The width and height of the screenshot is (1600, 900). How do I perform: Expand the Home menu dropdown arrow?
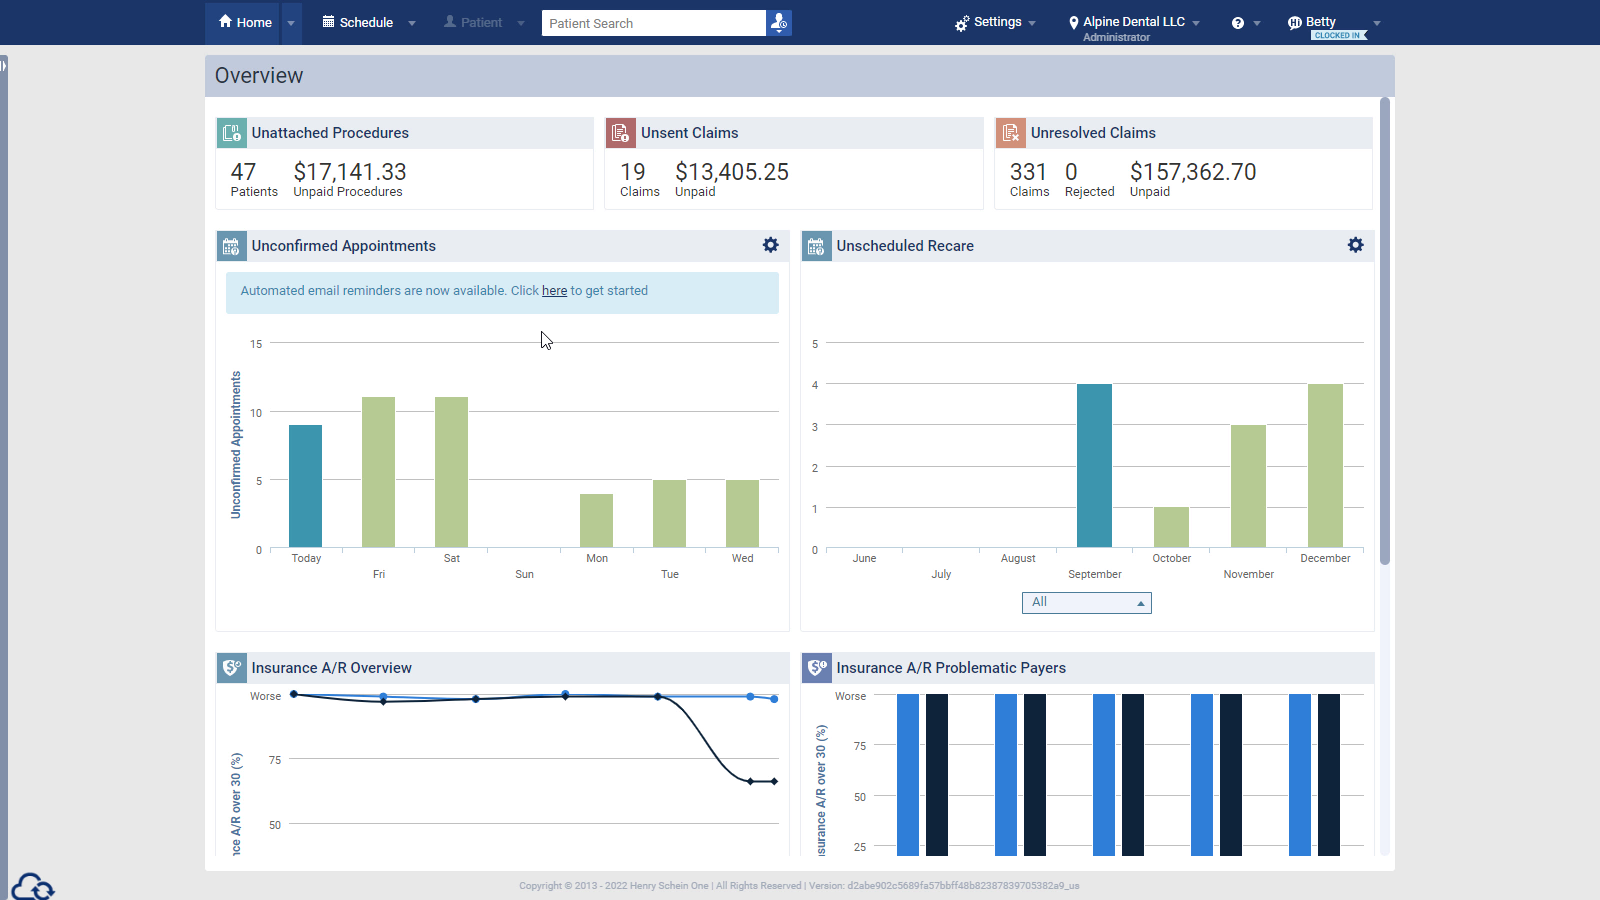click(x=291, y=23)
